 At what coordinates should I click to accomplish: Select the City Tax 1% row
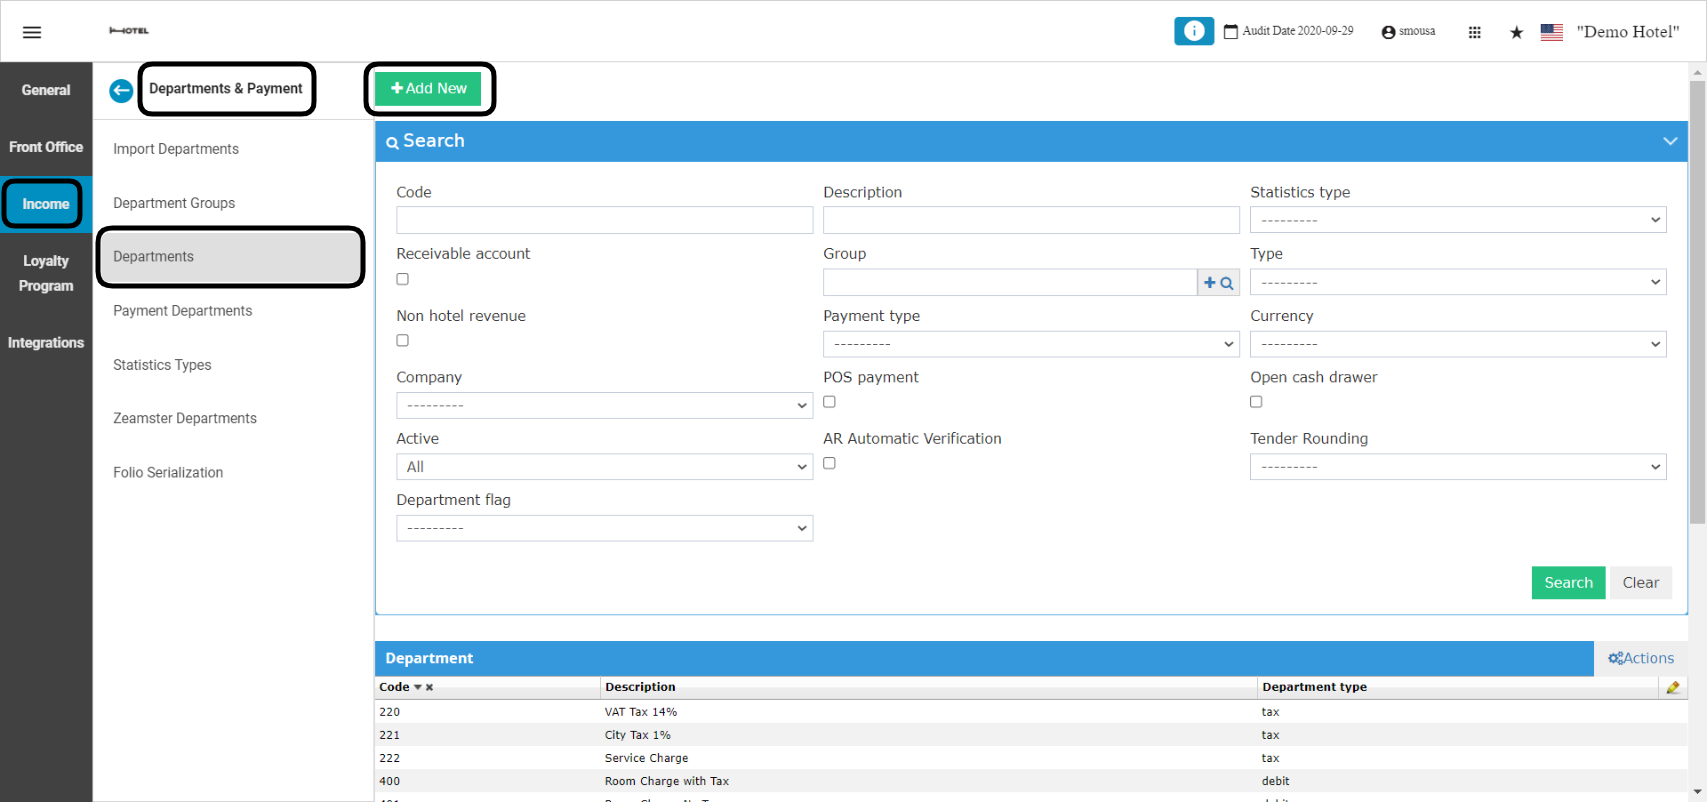1031,735
